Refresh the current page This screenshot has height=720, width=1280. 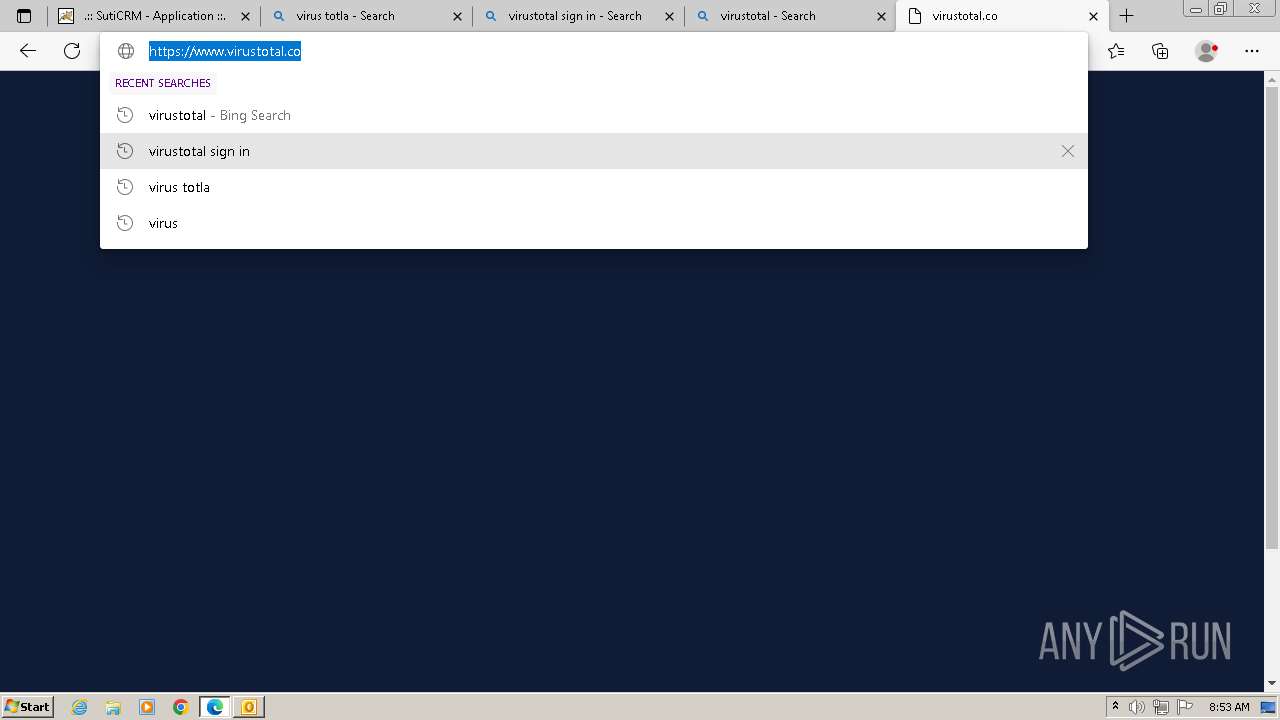pos(72,51)
